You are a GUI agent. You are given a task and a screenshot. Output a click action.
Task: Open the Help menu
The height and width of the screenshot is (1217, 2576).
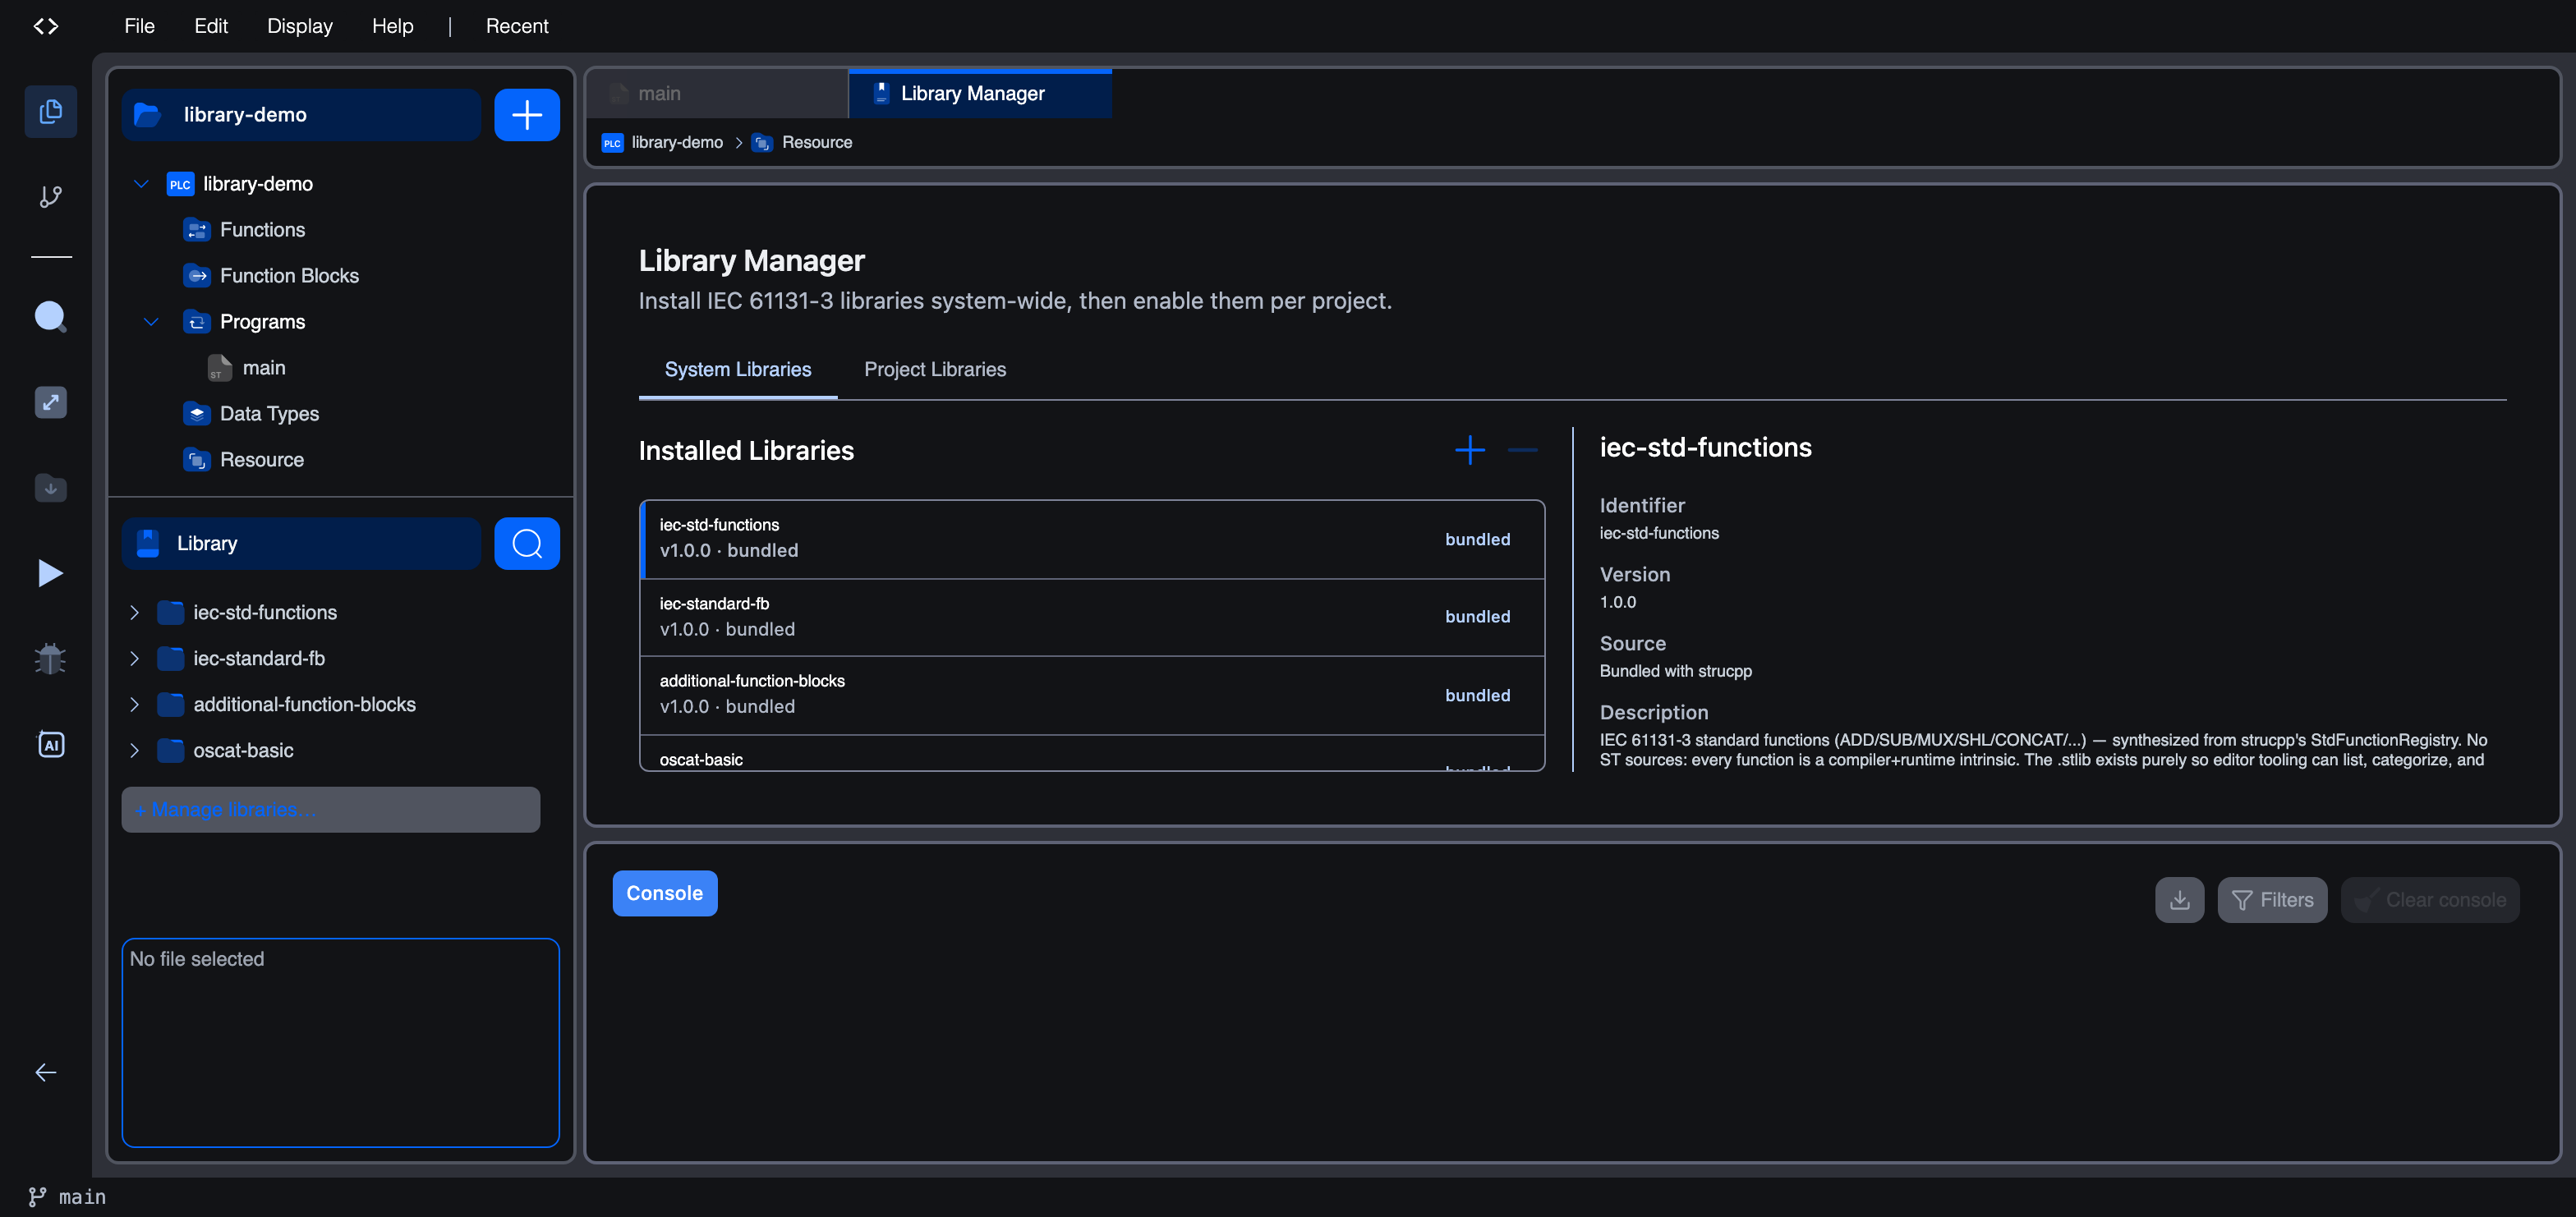click(392, 26)
